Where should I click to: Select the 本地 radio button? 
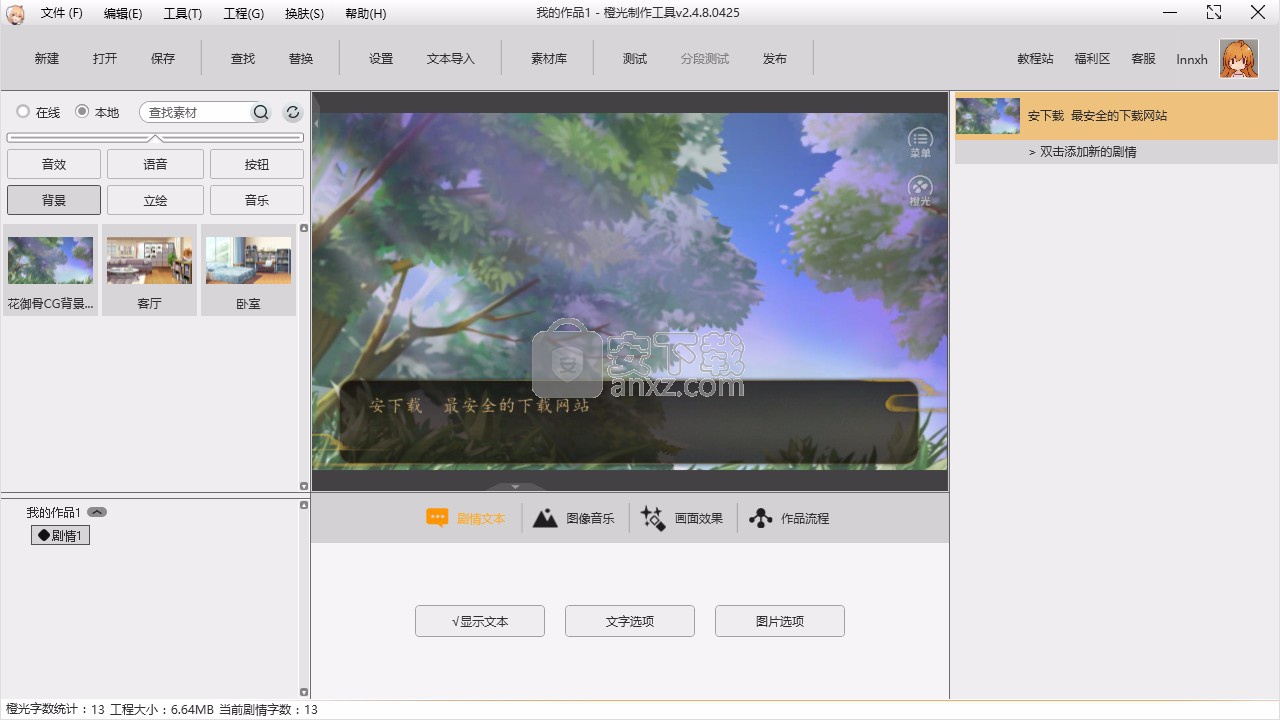pos(82,112)
